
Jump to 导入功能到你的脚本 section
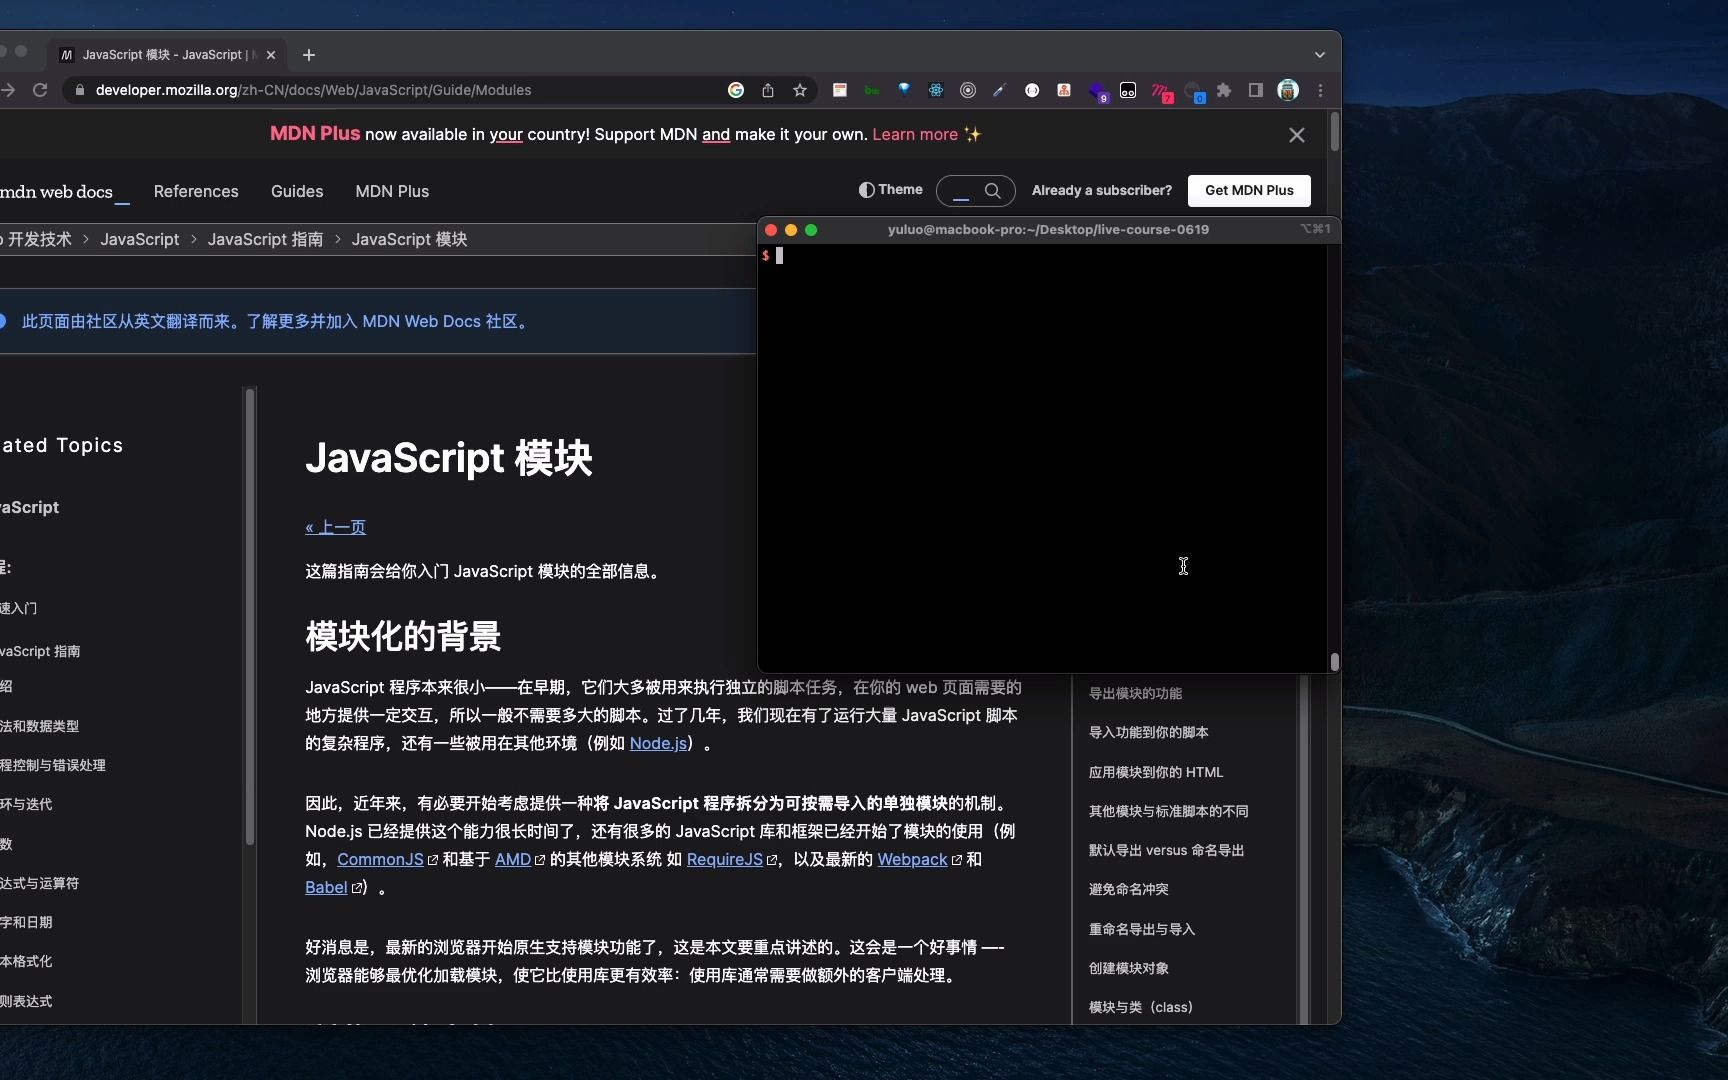click(1148, 732)
